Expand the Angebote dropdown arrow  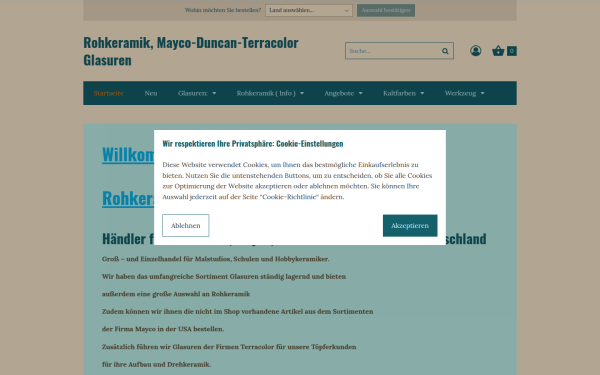[x=360, y=93]
